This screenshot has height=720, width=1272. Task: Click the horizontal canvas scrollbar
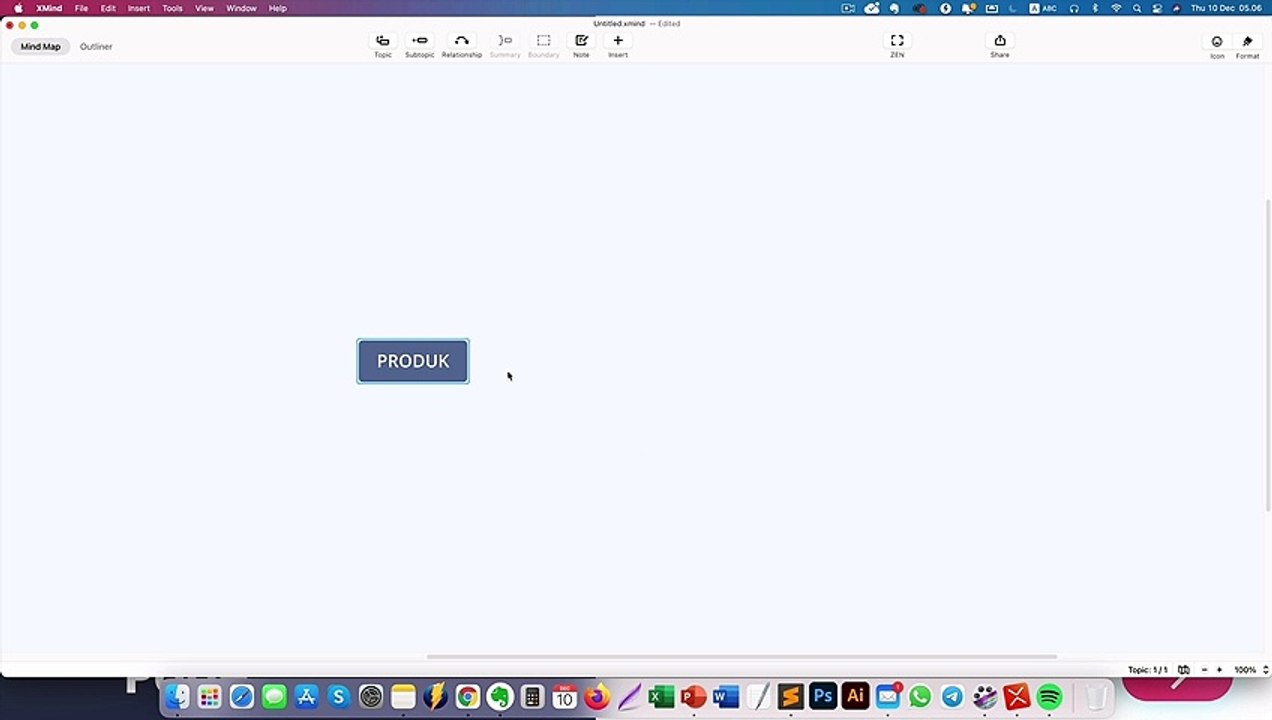click(742, 657)
